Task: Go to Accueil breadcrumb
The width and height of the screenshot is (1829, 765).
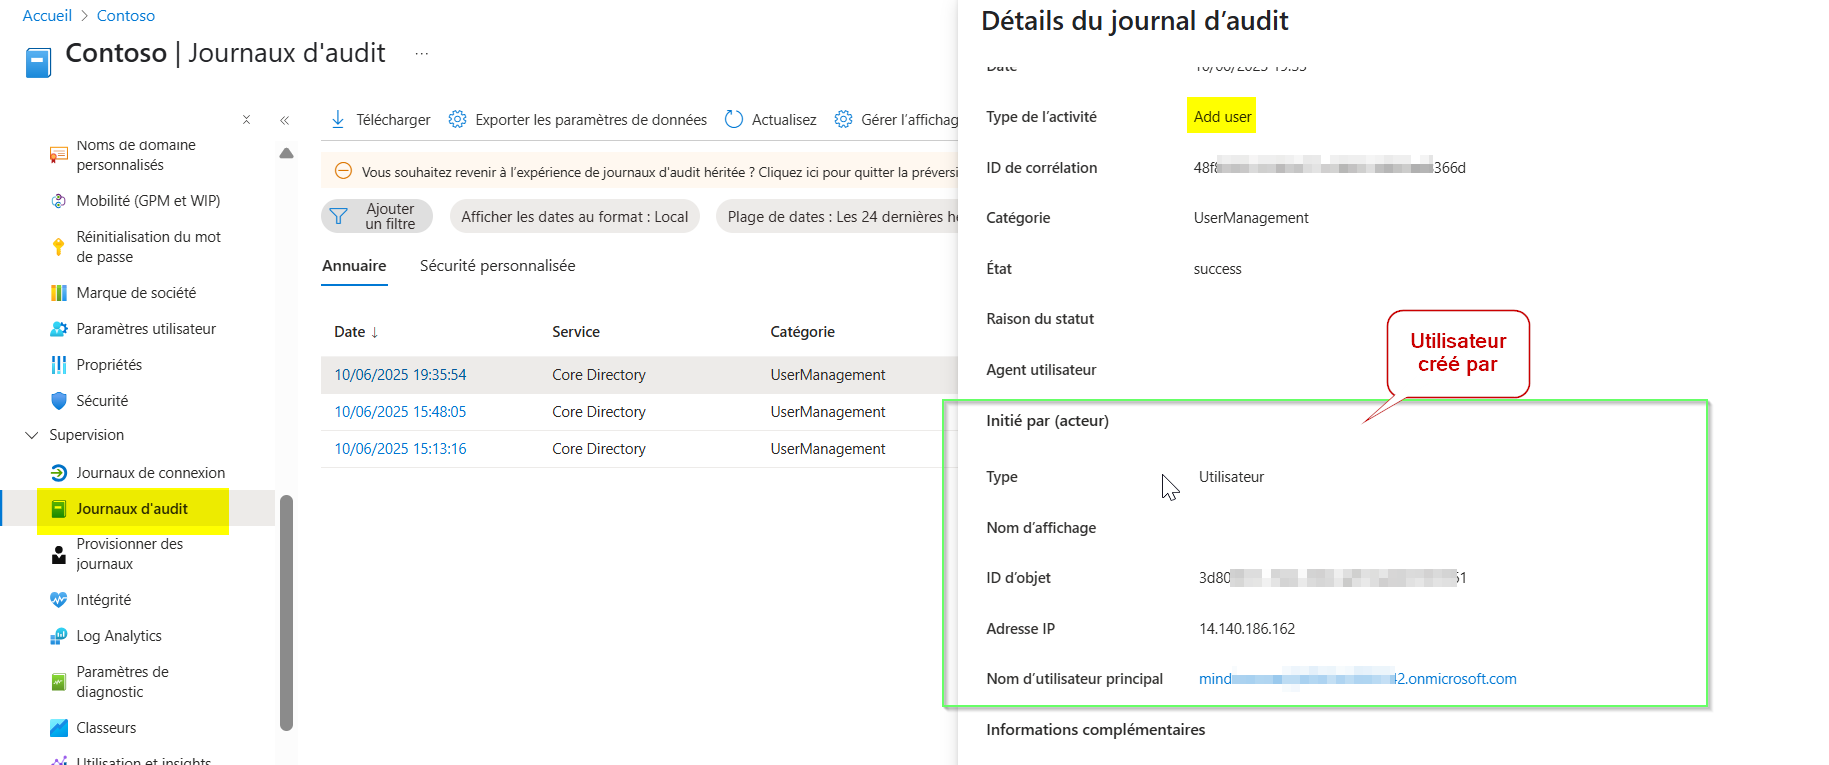Action: click(47, 16)
